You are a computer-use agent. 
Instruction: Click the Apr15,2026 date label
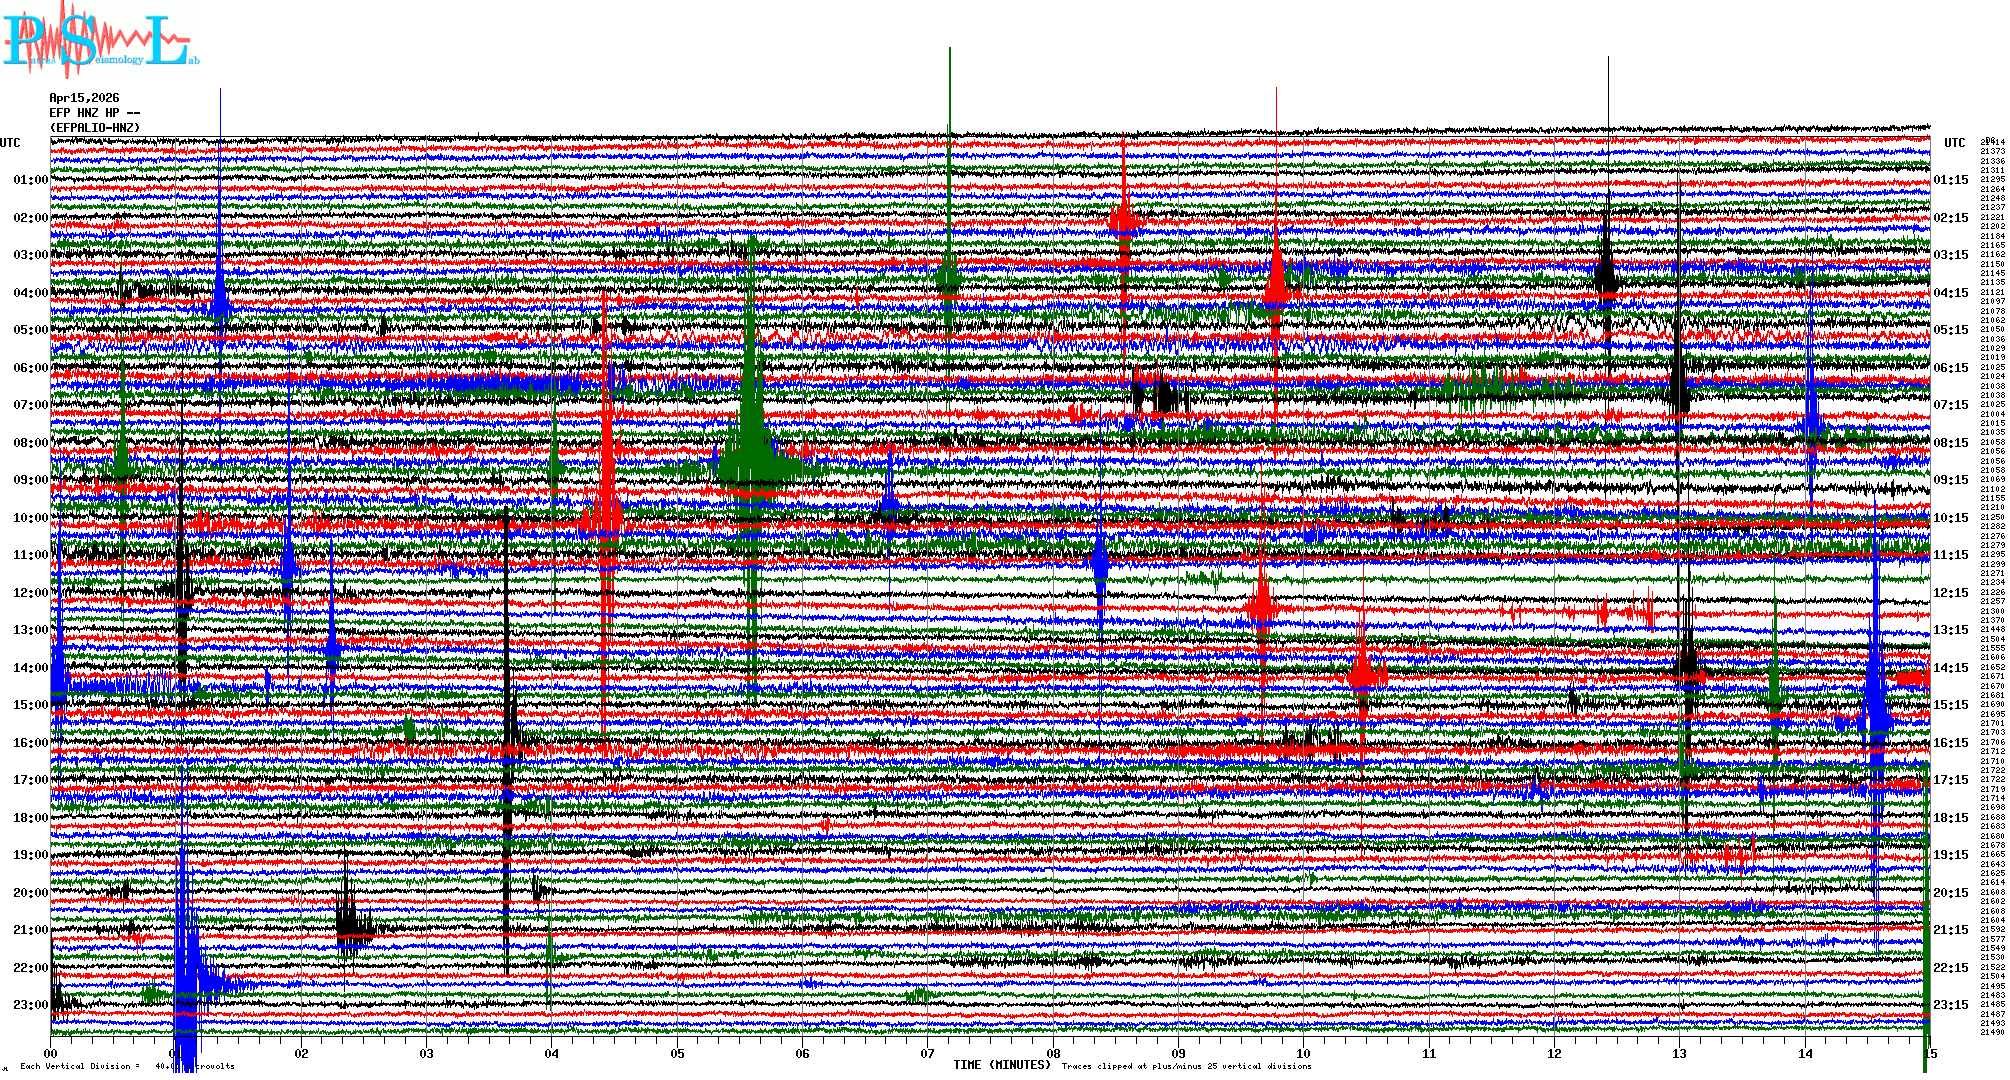(x=84, y=98)
